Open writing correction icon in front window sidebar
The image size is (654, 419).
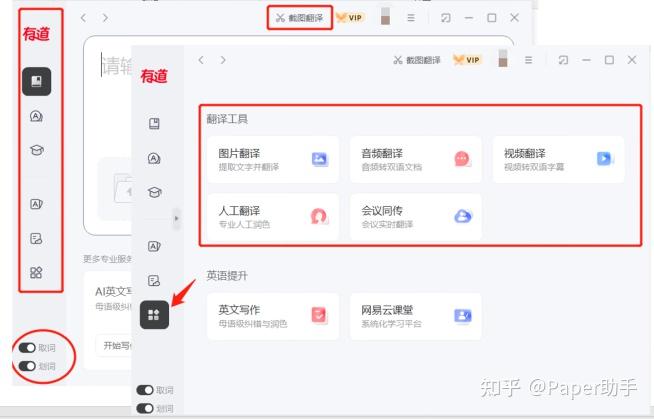tap(154, 281)
